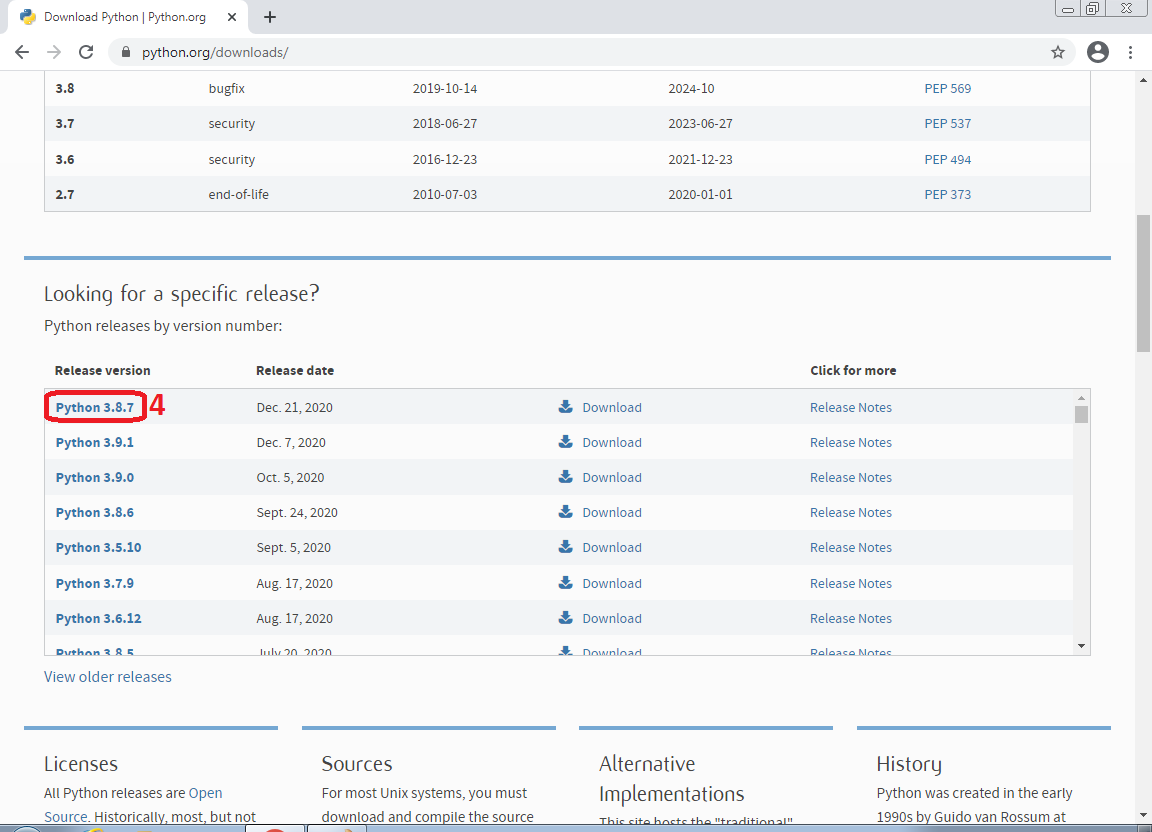Bookmark this page with star icon
This screenshot has width=1152, height=832.
pyautogui.click(x=1057, y=52)
